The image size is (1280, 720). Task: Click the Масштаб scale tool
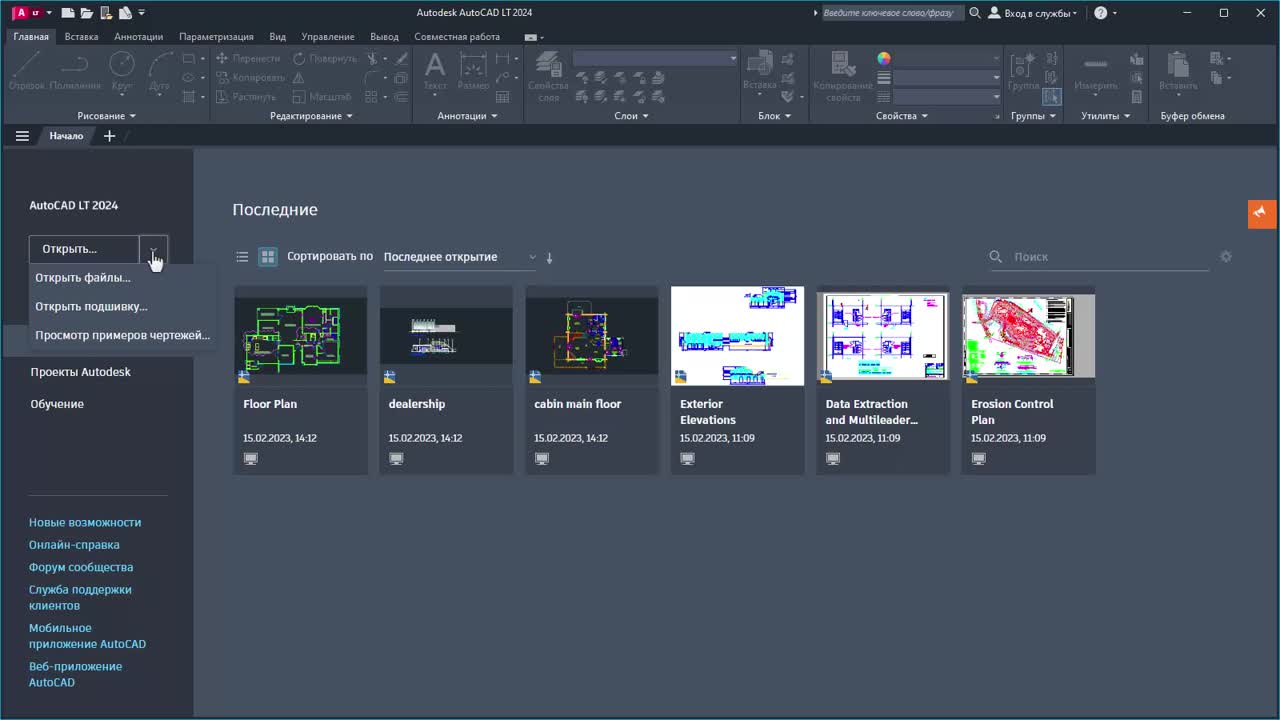click(x=322, y=97)
